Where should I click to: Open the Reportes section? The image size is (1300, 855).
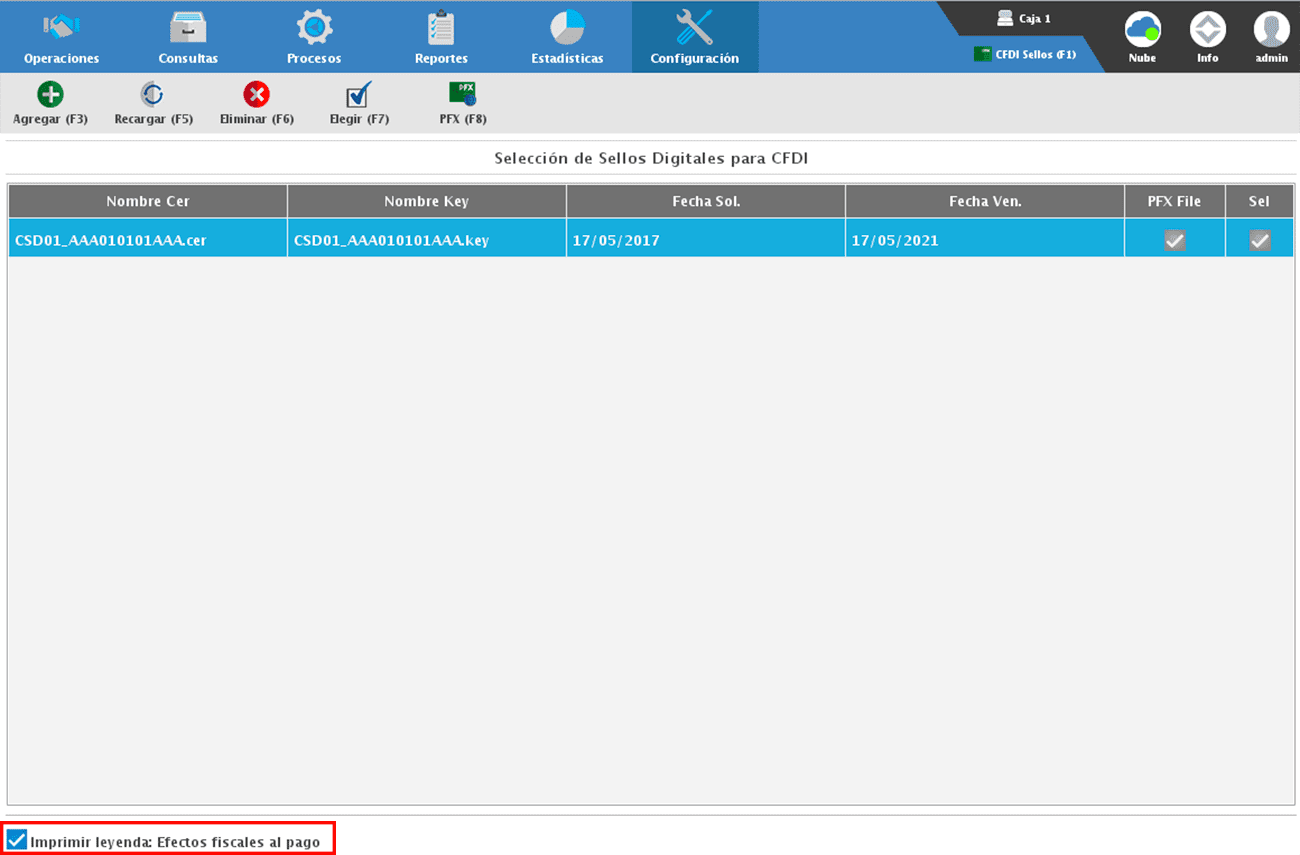tap(441, 37)
